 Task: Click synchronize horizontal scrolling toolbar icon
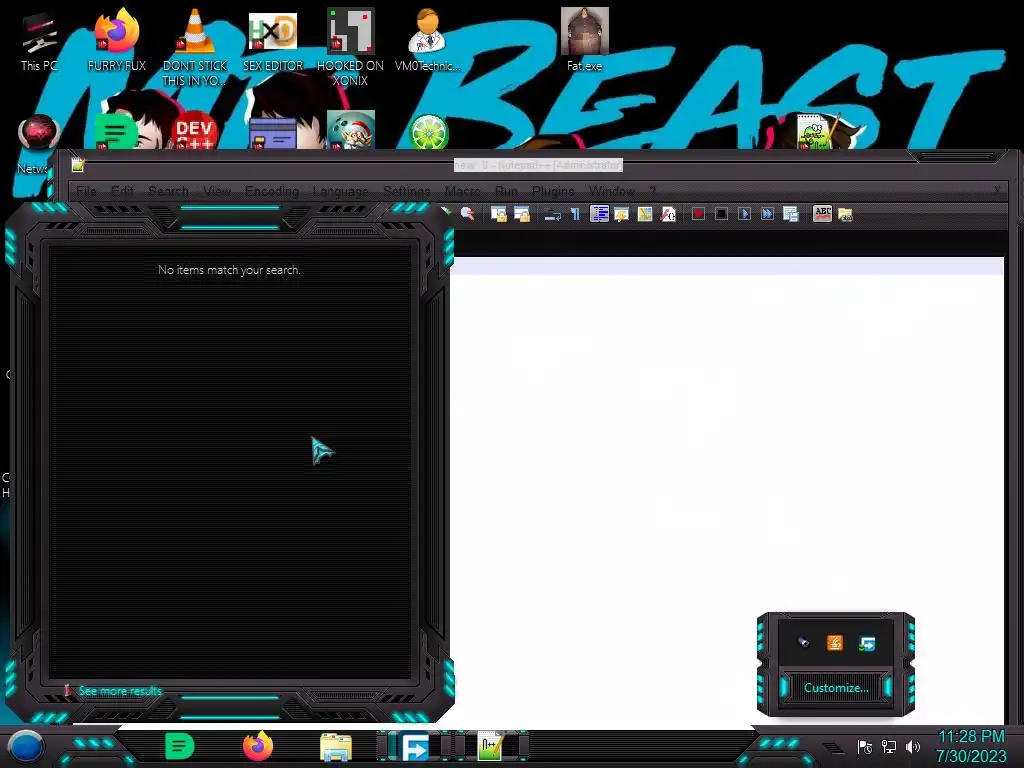pyautogui.click(x=522, y=214)
